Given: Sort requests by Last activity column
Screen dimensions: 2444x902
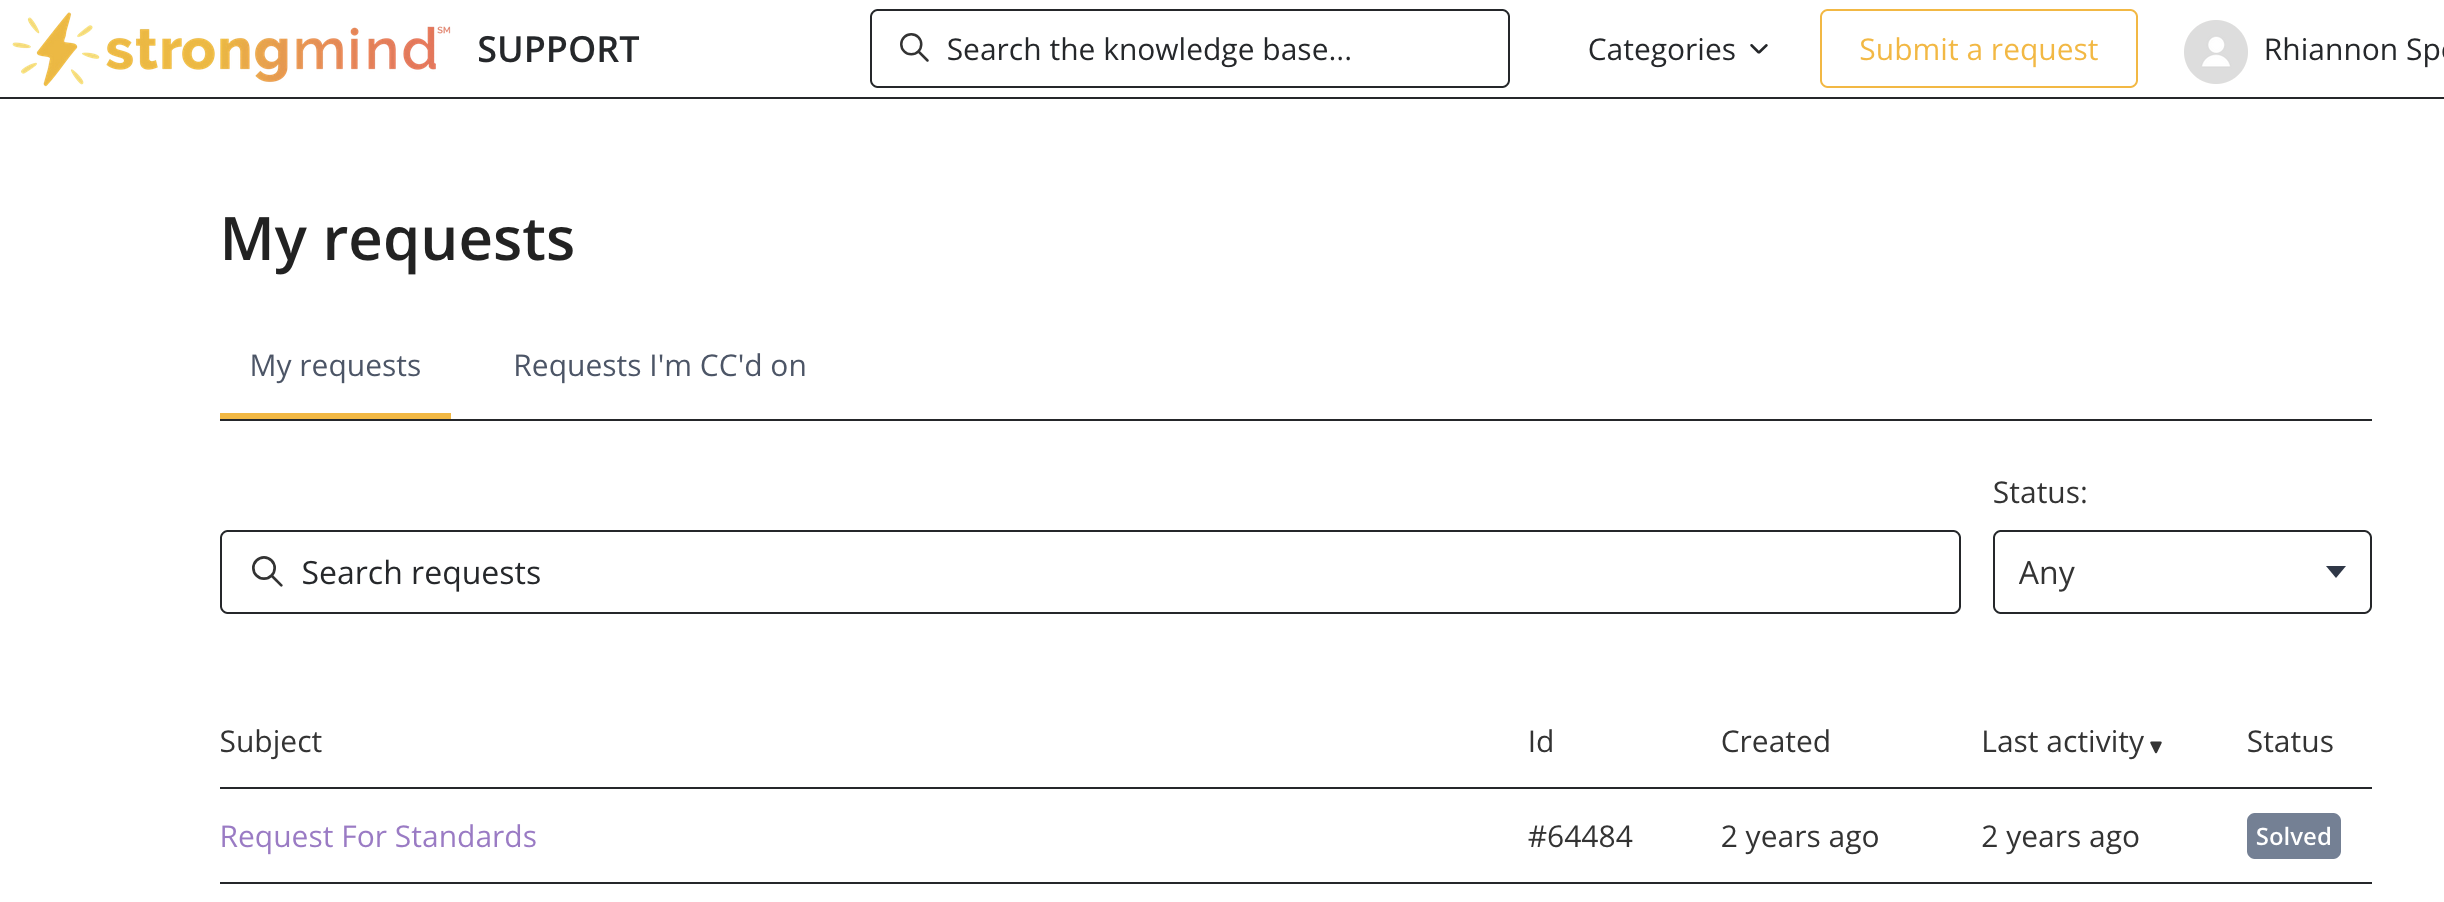Looking at the screenshot, I should (x=2062, y=742).
